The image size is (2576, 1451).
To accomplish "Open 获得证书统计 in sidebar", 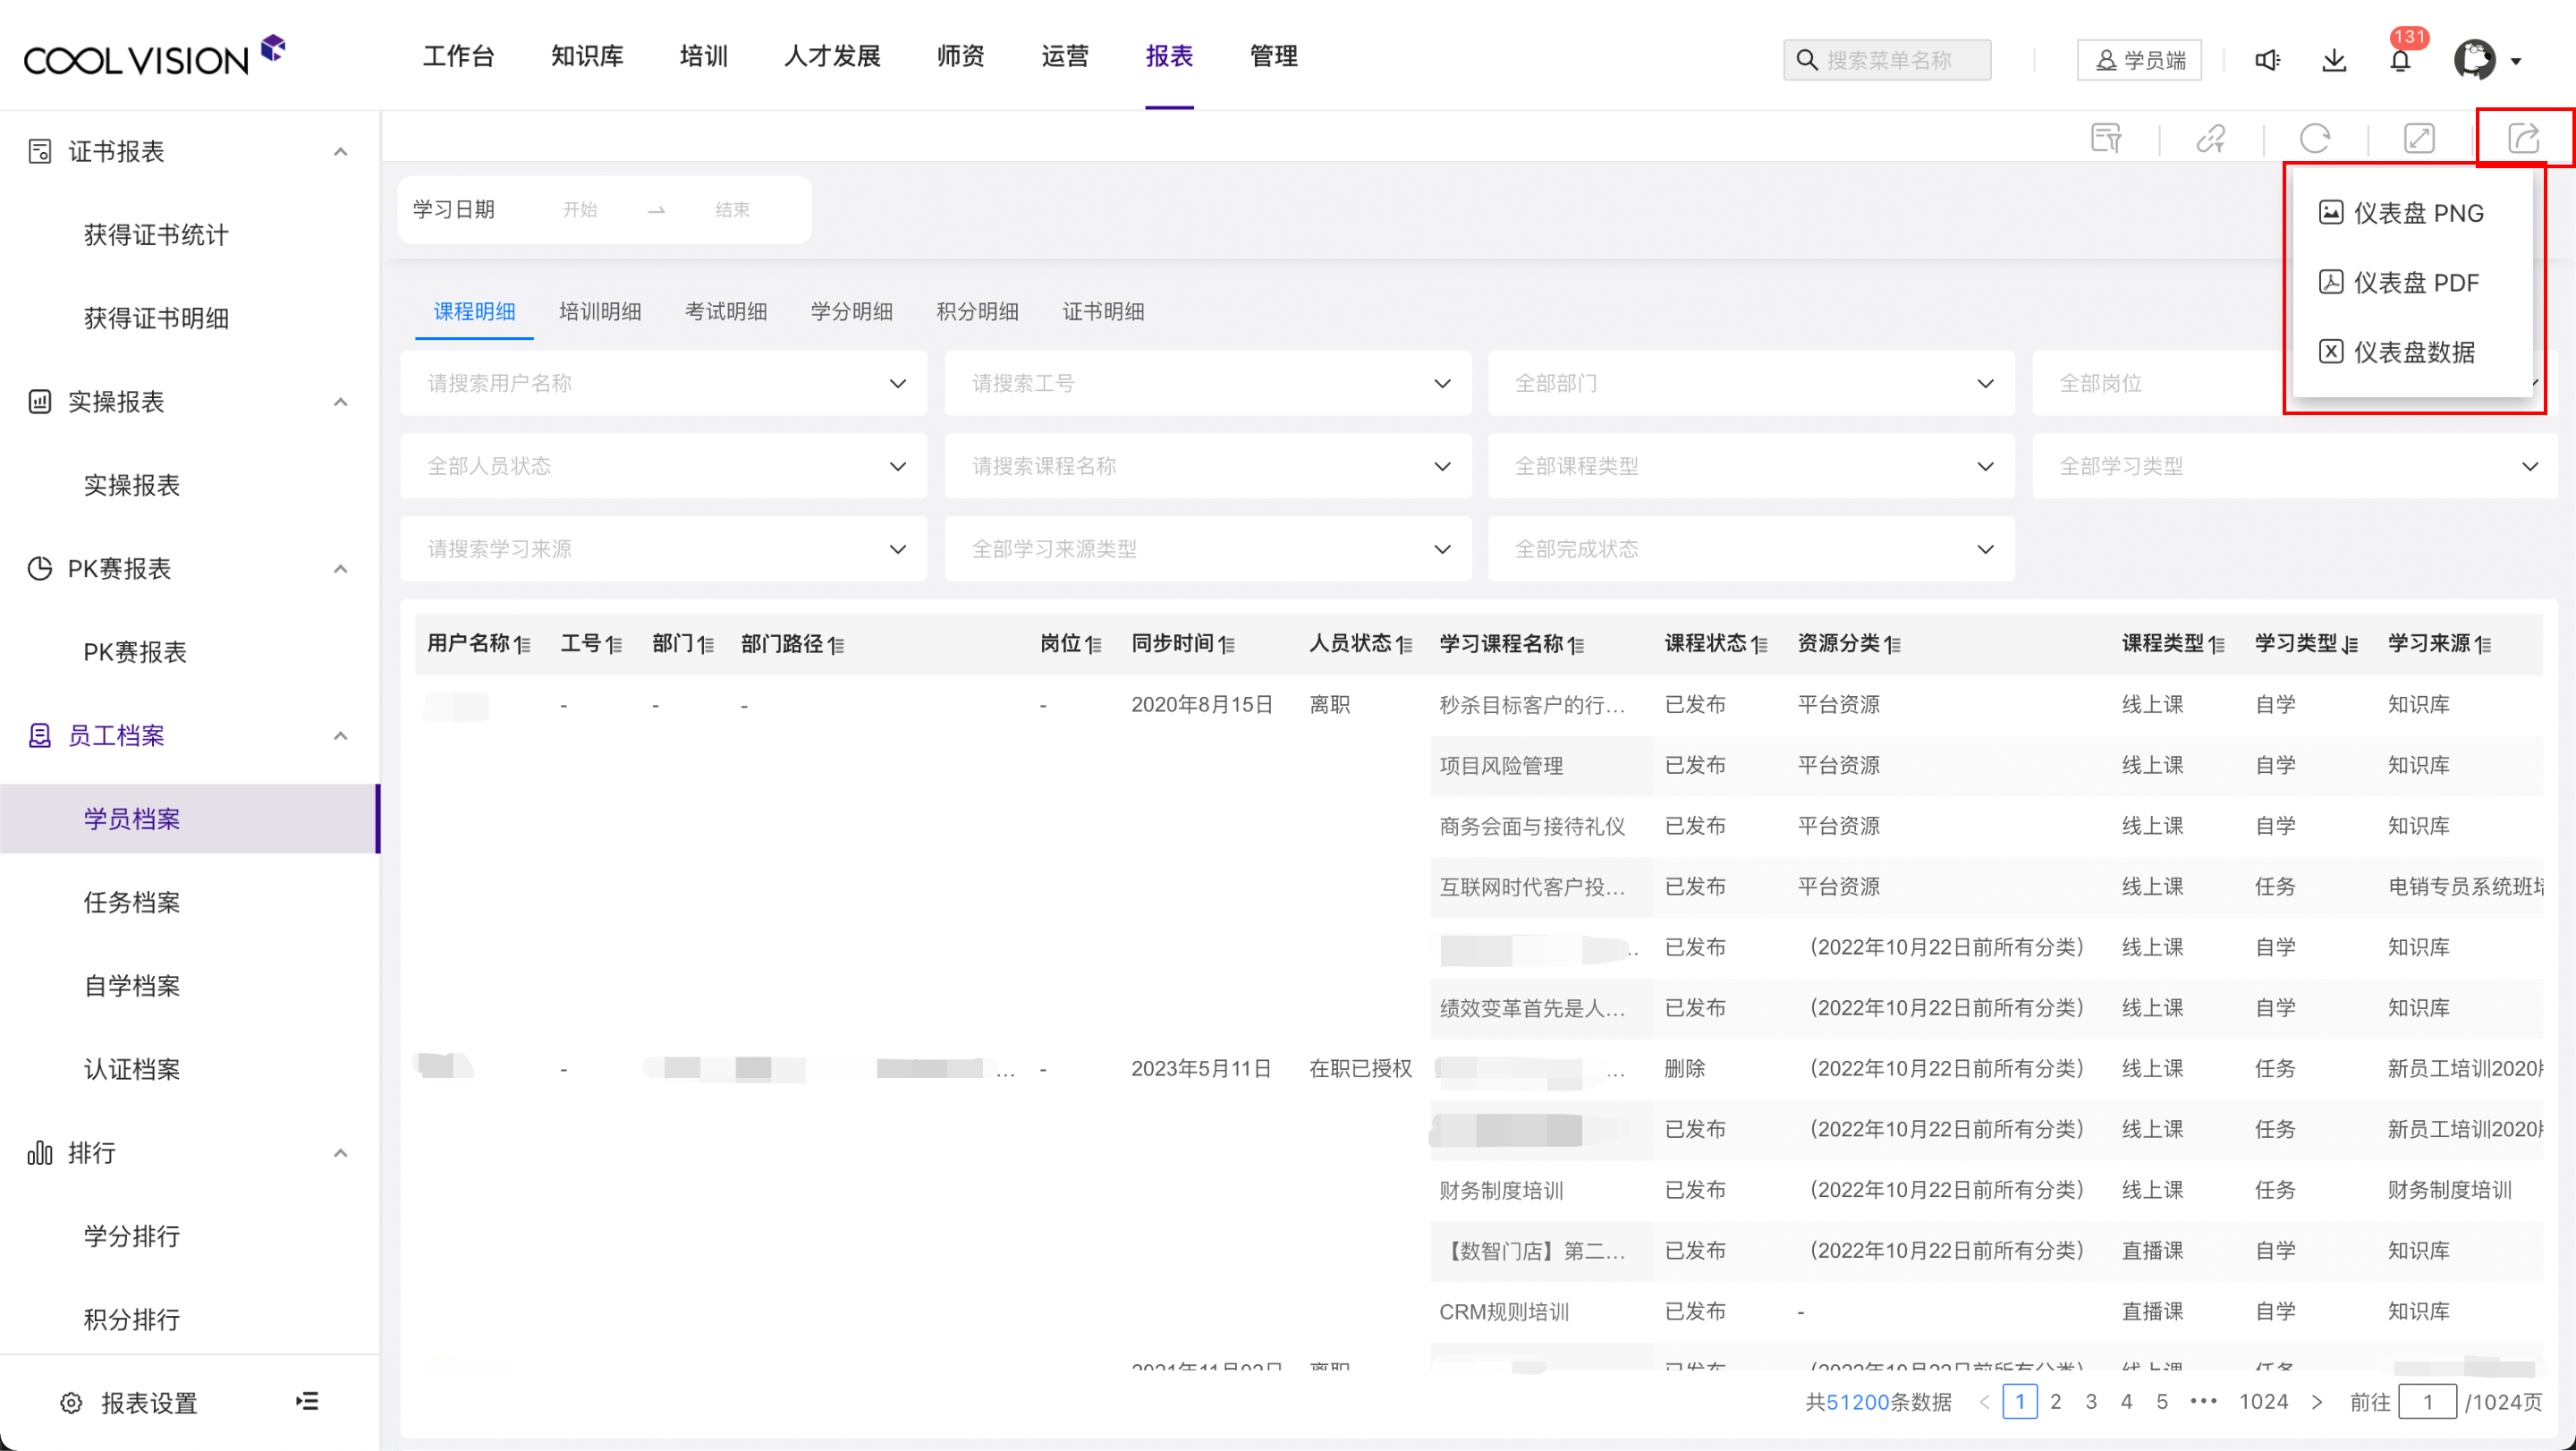I will [156, 235].
